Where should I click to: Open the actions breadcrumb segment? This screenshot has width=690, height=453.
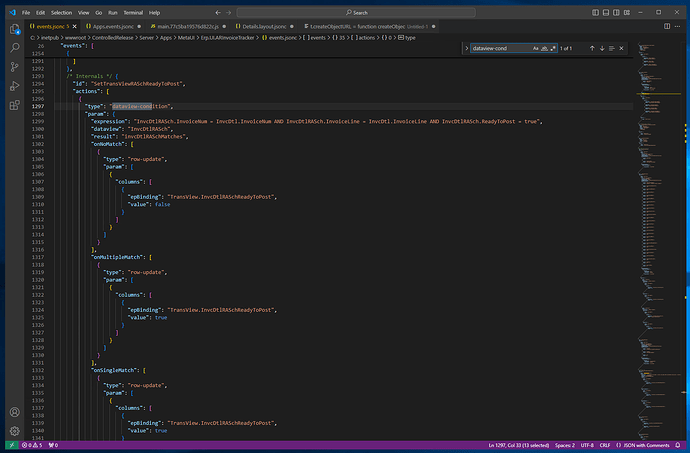(x=363, y=38)
